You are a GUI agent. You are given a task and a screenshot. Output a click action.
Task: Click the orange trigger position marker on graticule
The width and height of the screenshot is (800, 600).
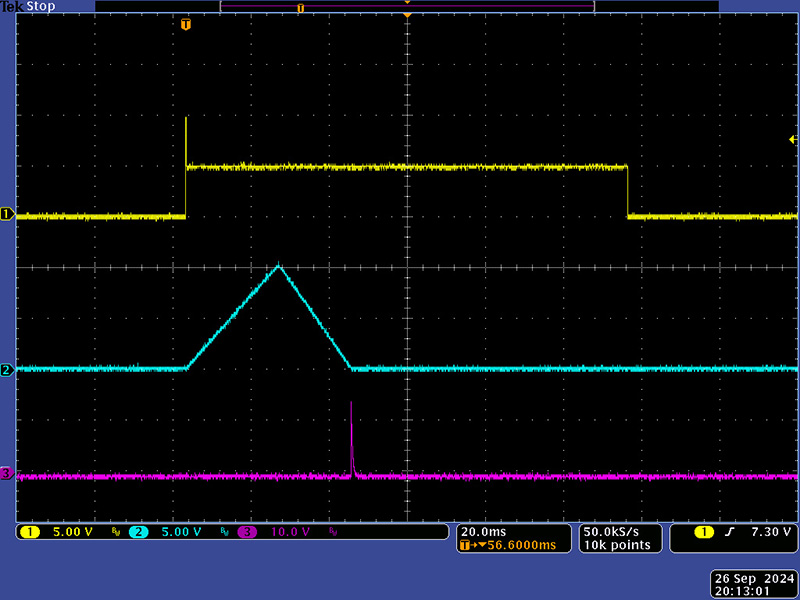click(x=186, y=24)
